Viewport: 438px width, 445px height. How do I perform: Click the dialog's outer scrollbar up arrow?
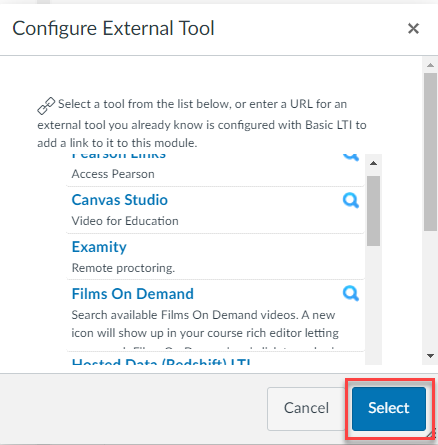point(430,65)
